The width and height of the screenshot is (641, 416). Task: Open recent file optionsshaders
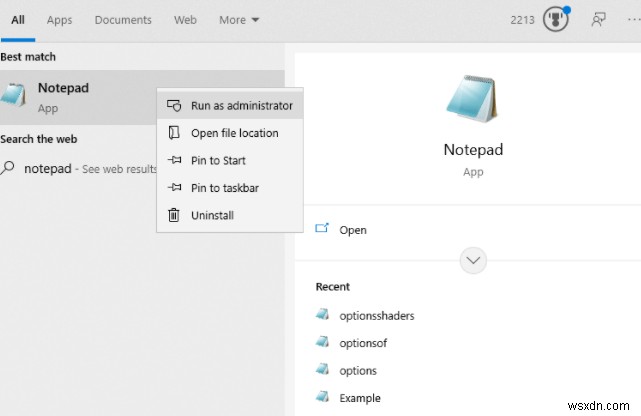click(x=376, y=316)
